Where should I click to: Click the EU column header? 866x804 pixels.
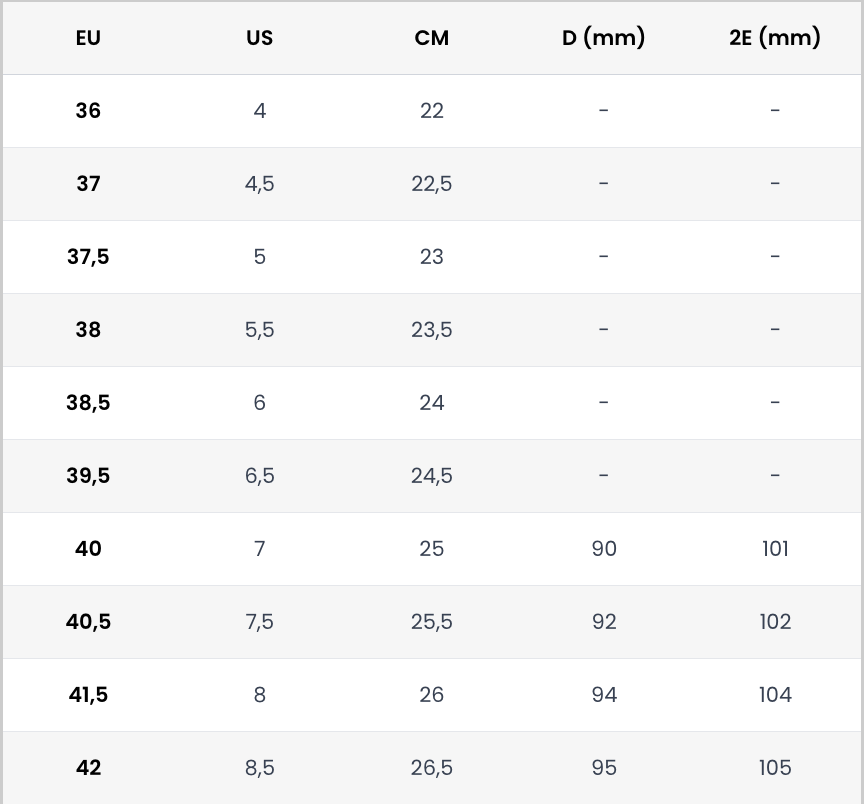88,38
